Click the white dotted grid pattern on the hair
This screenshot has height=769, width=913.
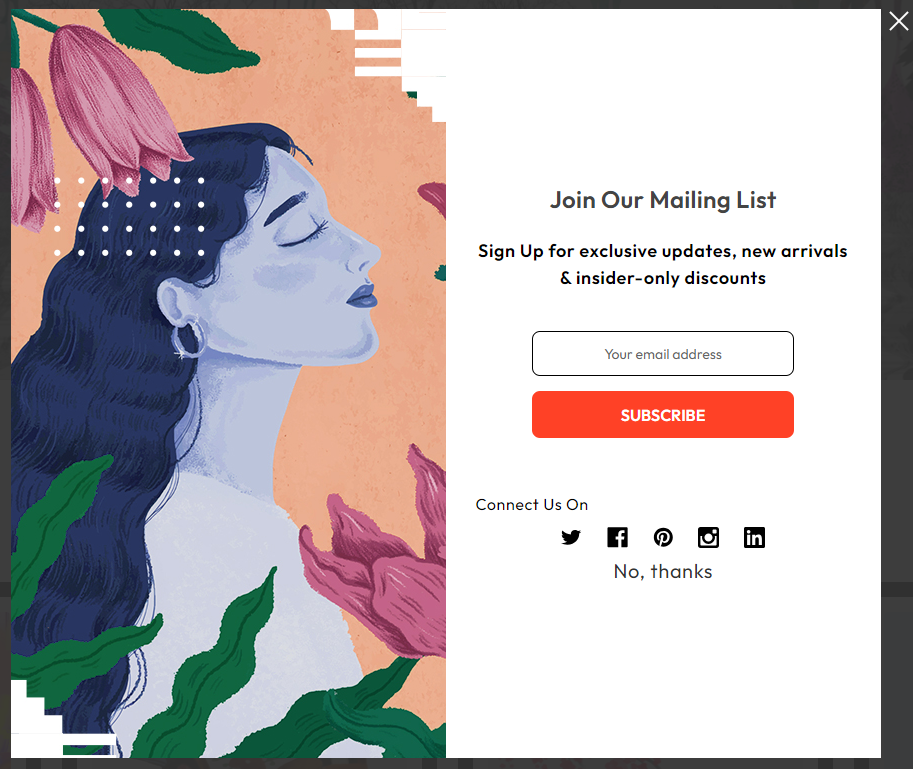point(129,217)
